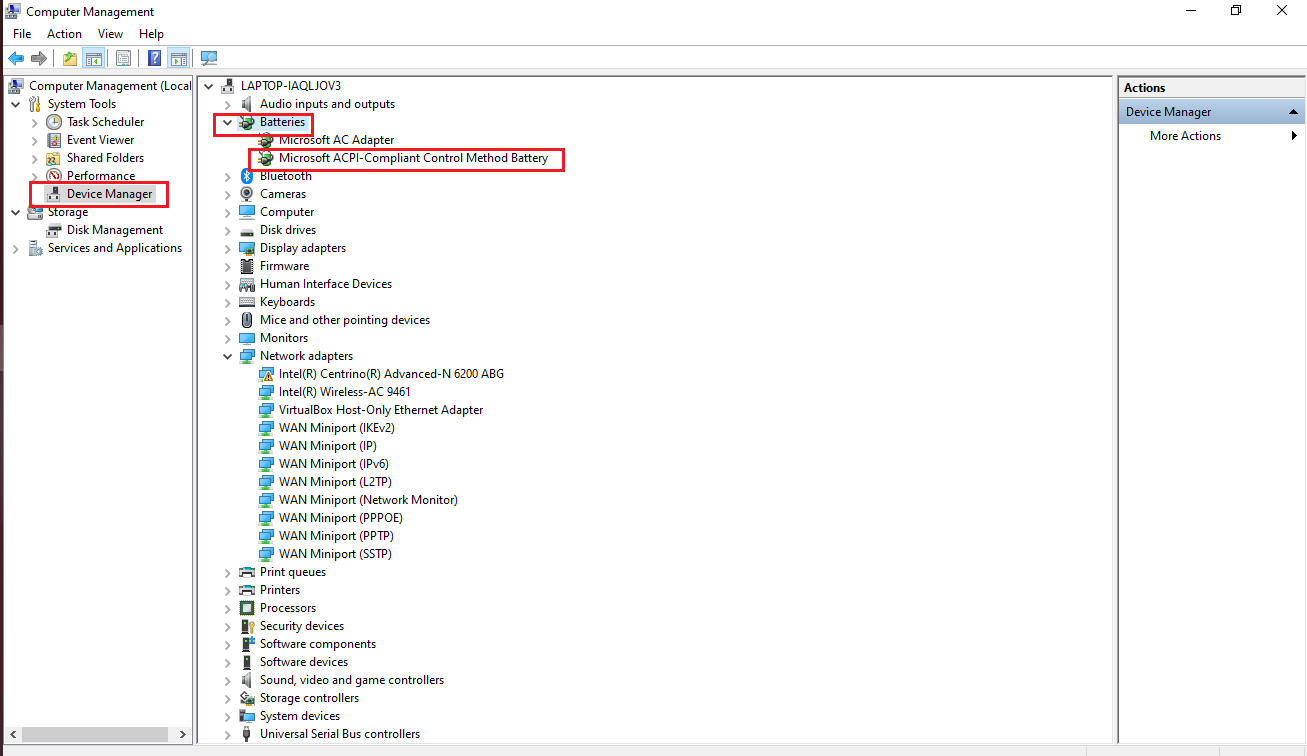Select Computer Management (Local) root node
1307x756 pixels.
point(110,86)
